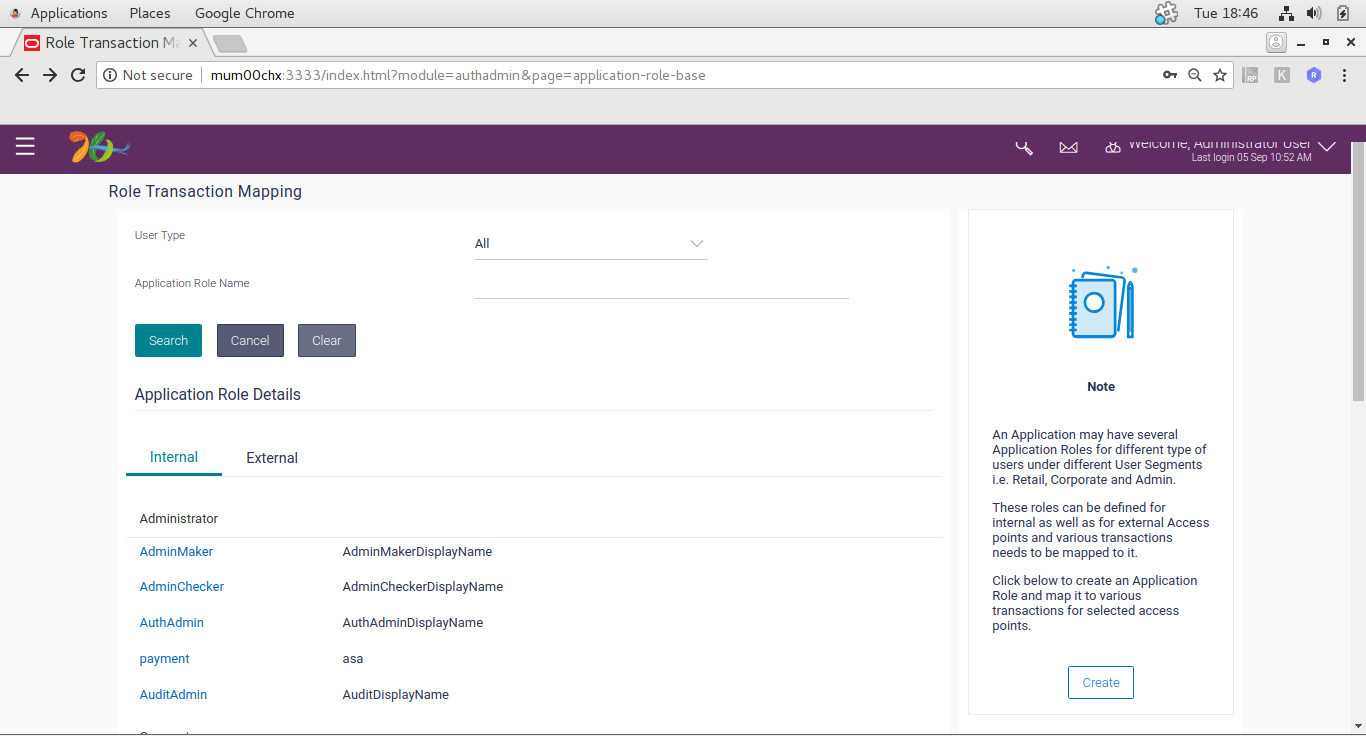
Task: Bookmark this page with the star icon
Action: click(x=1220, y=75)
